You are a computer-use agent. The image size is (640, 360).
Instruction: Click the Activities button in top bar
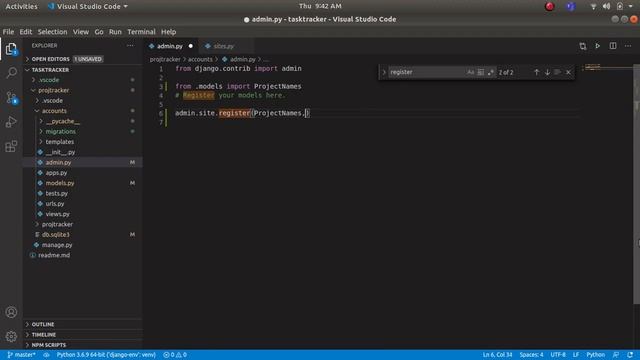(21, 6)
